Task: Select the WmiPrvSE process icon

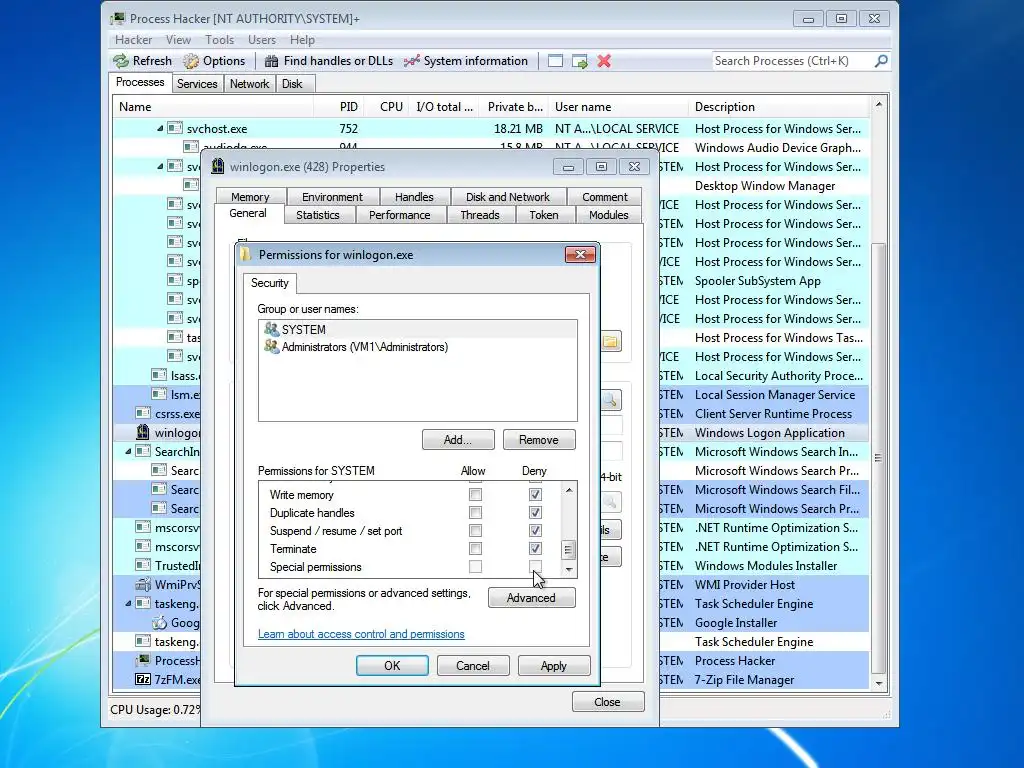Action: pos(142,584)
